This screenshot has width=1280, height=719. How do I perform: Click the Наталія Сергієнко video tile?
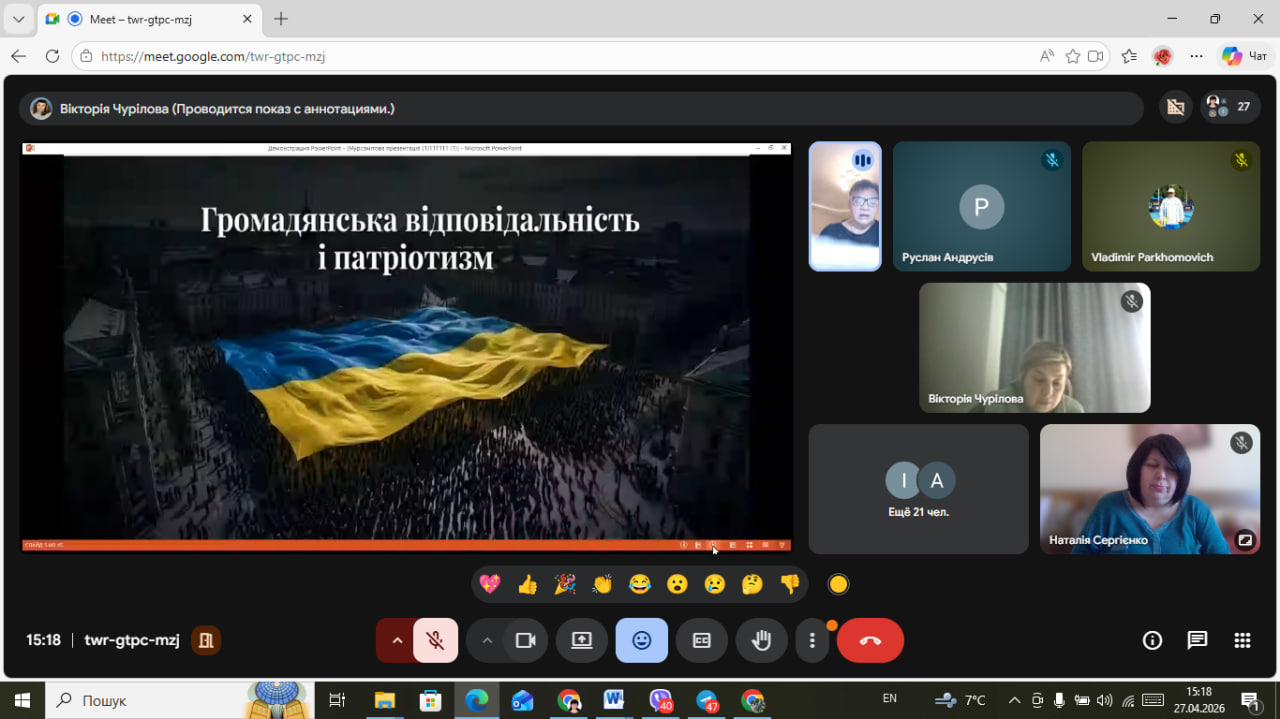pos(1149,489)
